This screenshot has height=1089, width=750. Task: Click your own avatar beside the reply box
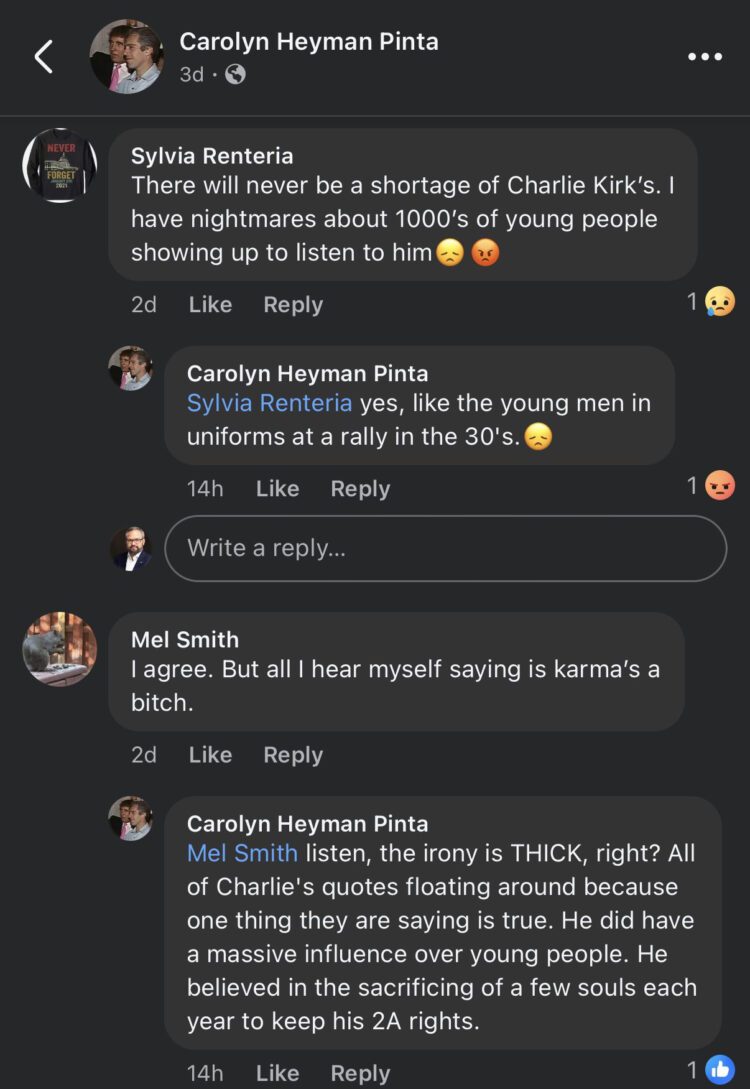click(135, 548)
